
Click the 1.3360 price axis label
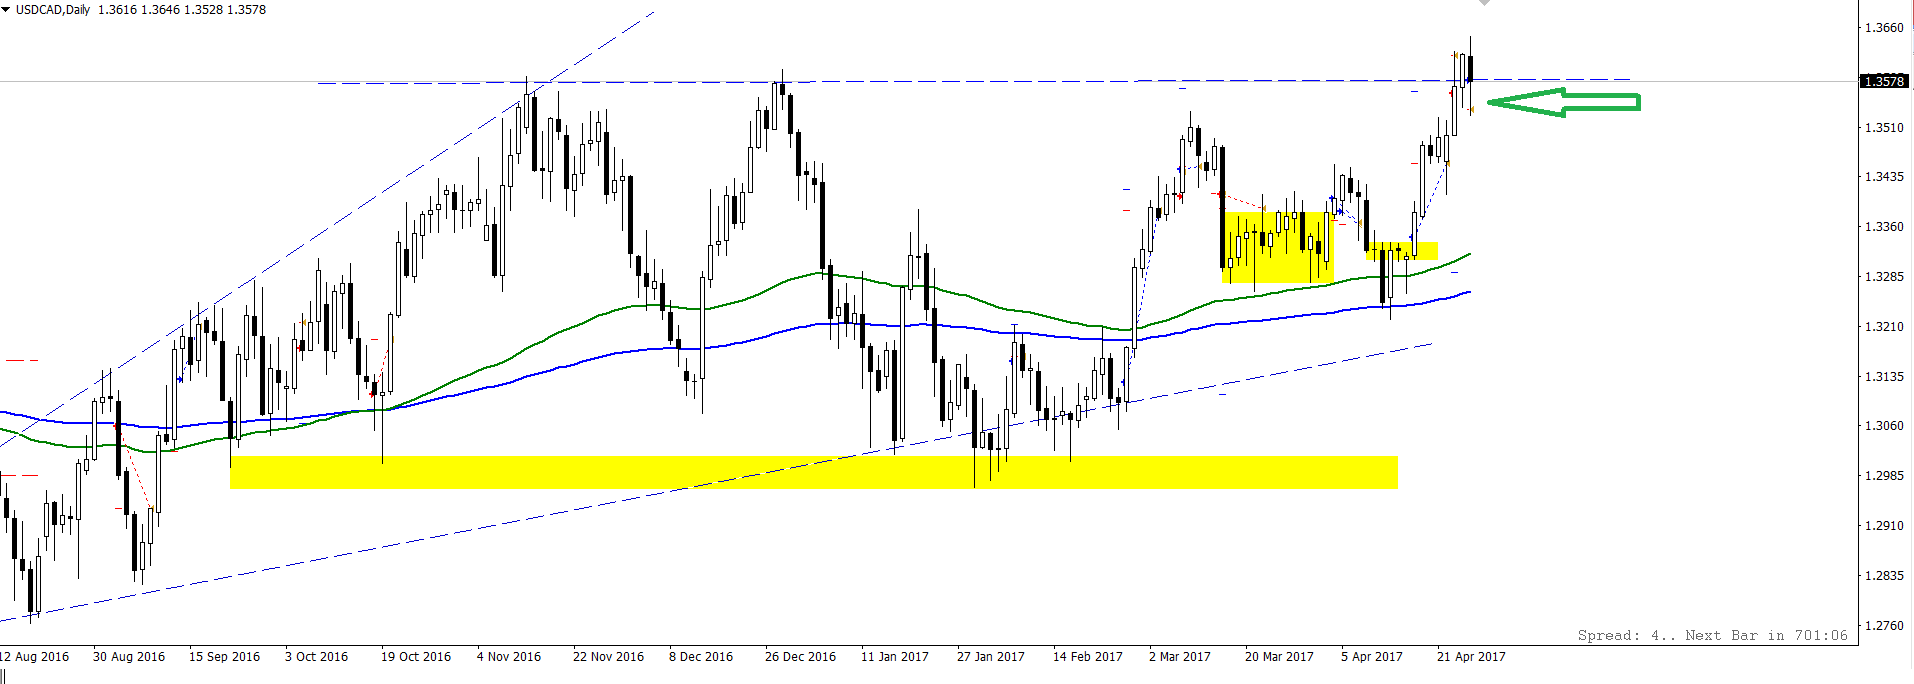coord(1884,227)
